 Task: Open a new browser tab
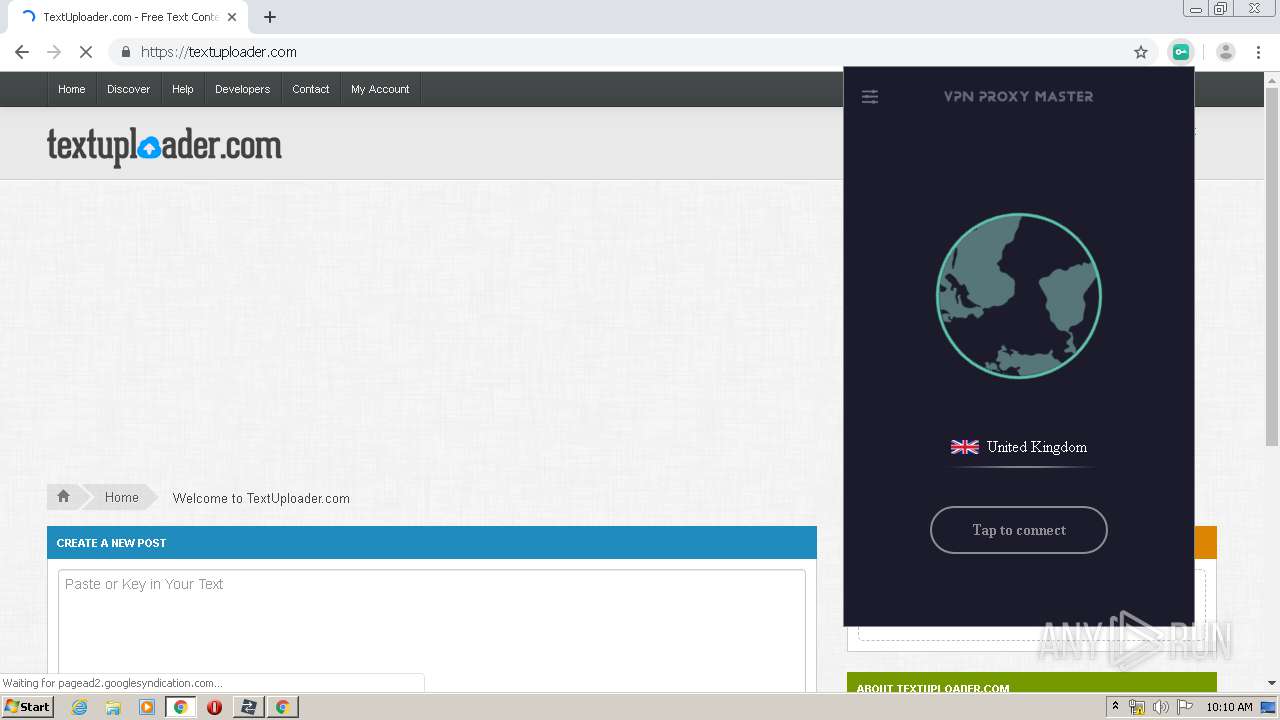point(270,17)
